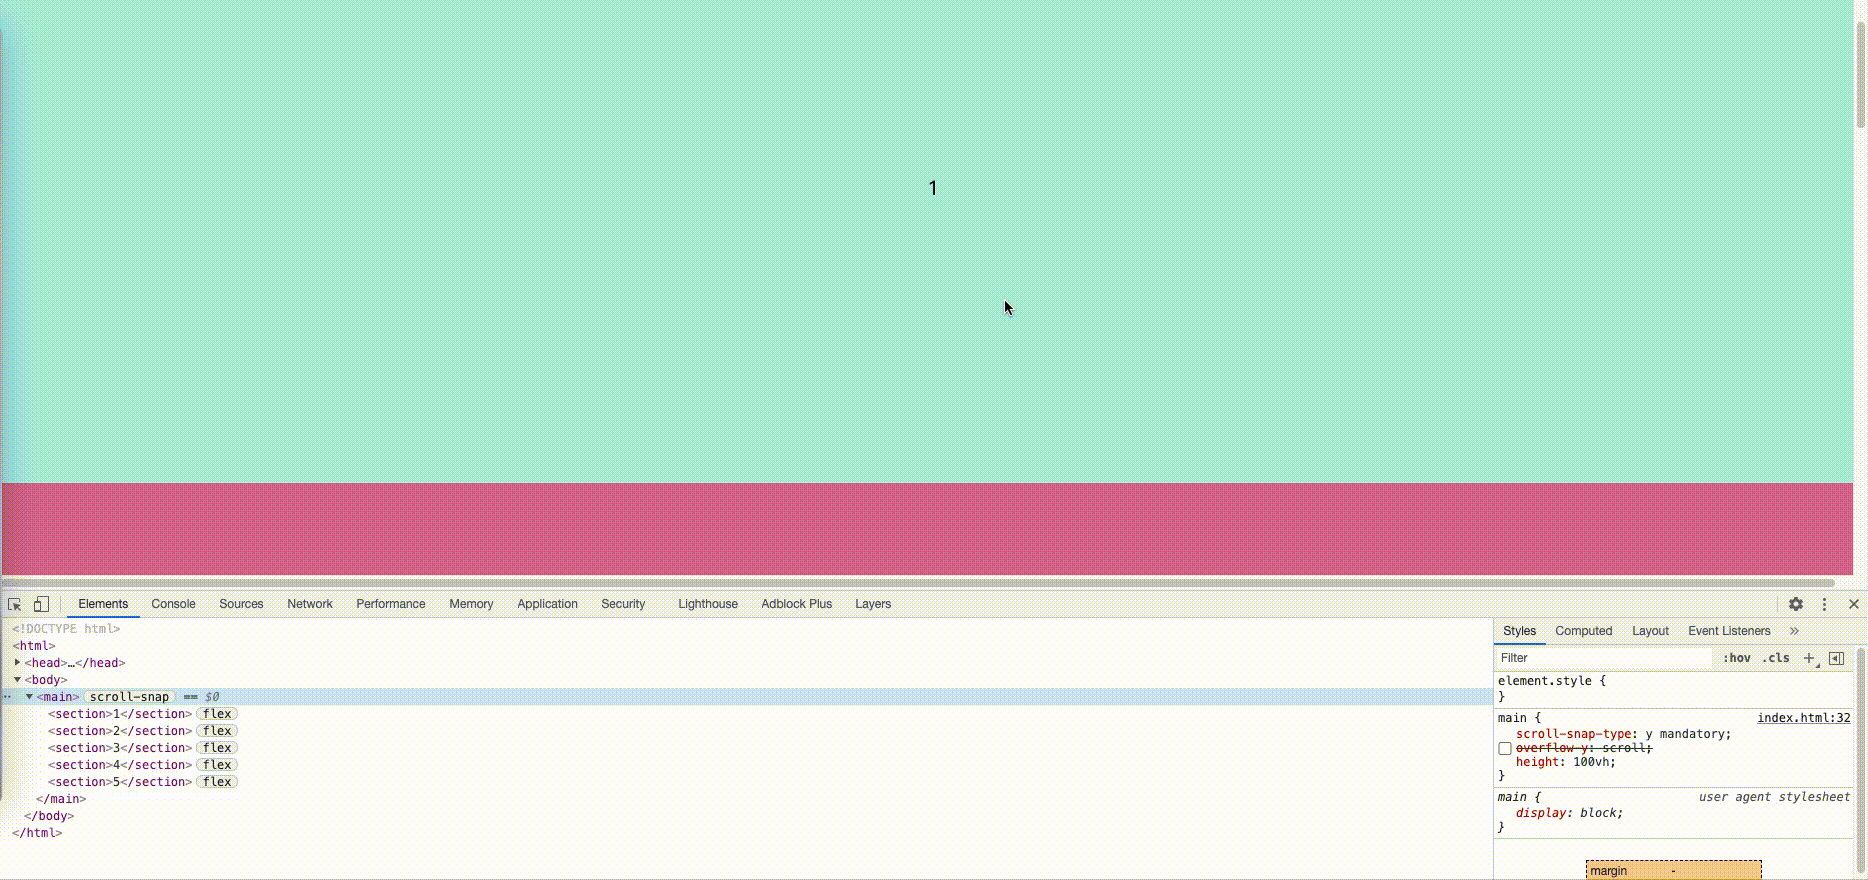The height and width of the screenshot is (880, 1868).
Task: Open the Application tab
Action: pos(547,604)
